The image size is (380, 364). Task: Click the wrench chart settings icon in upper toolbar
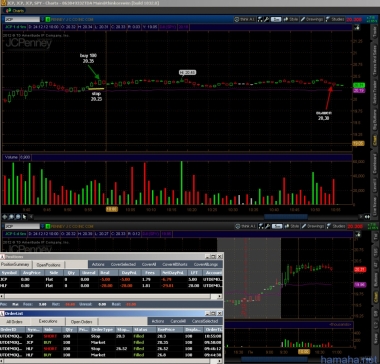click(x=267, y=19)
